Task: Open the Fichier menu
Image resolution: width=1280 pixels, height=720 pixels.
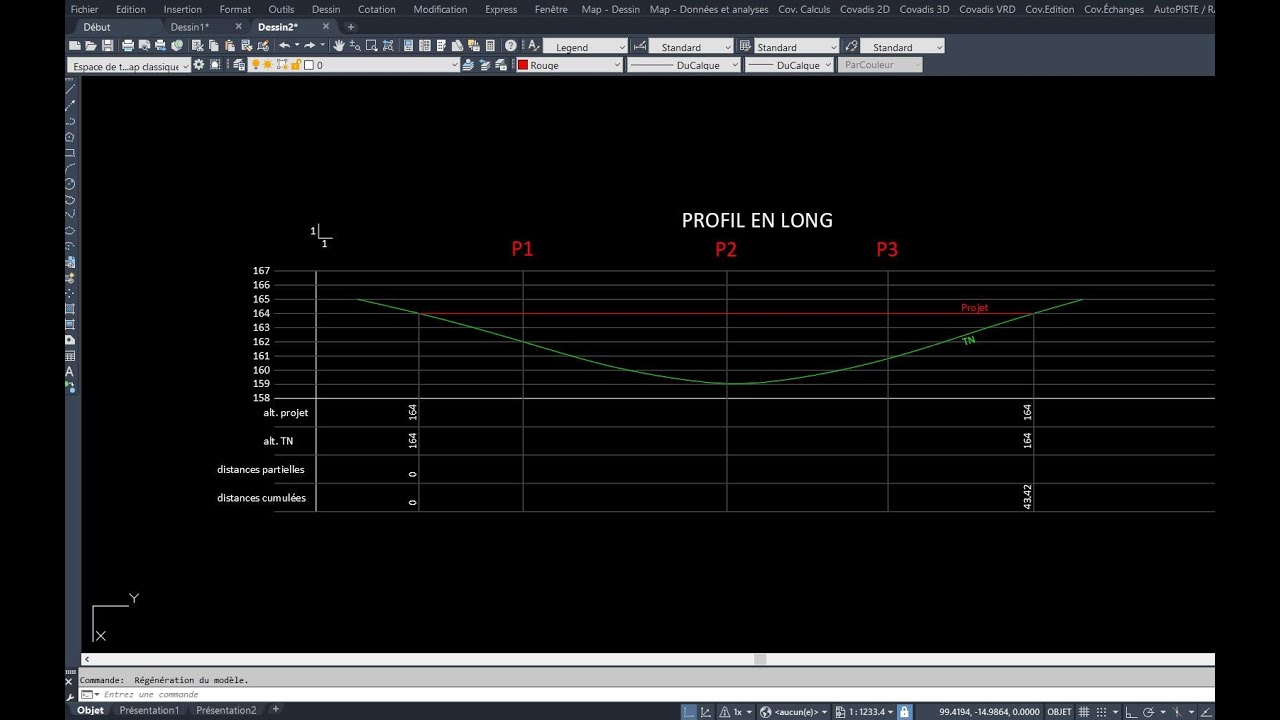Action: (x=84, y=9)
